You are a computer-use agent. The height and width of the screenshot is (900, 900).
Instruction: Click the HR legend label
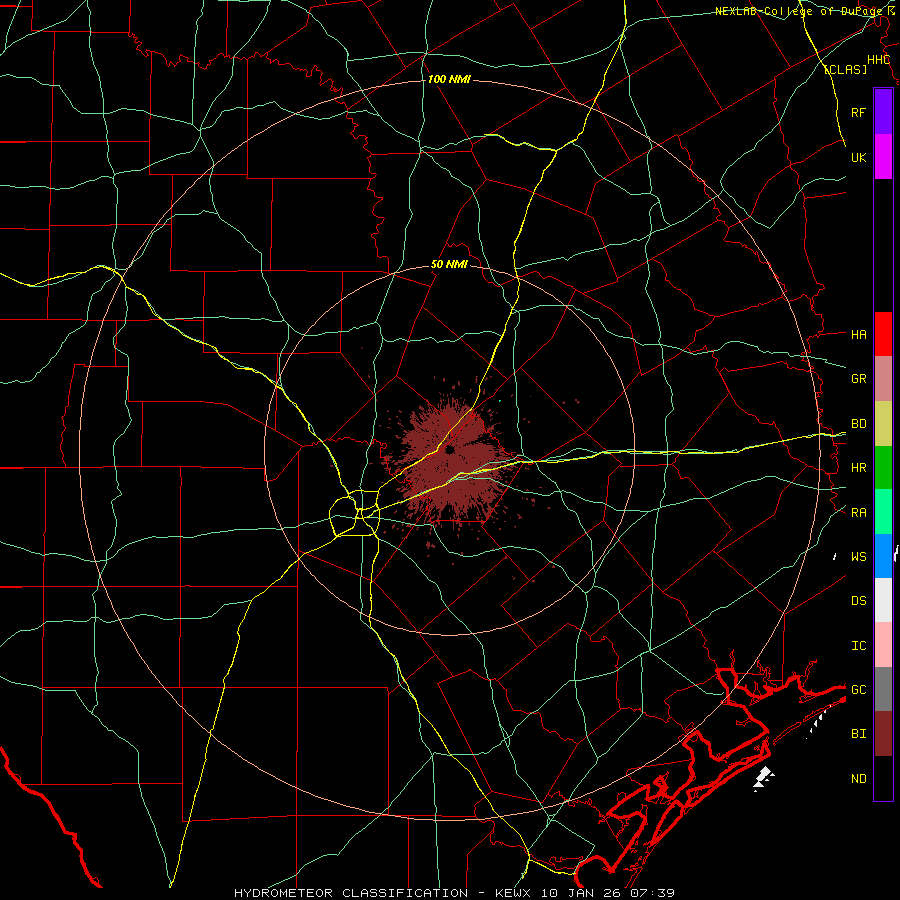(x=858, y=468)
